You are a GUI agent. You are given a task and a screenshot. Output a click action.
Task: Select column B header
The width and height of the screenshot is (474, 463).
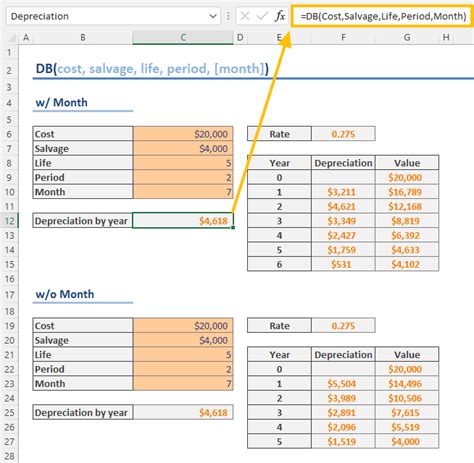(83, 38)
